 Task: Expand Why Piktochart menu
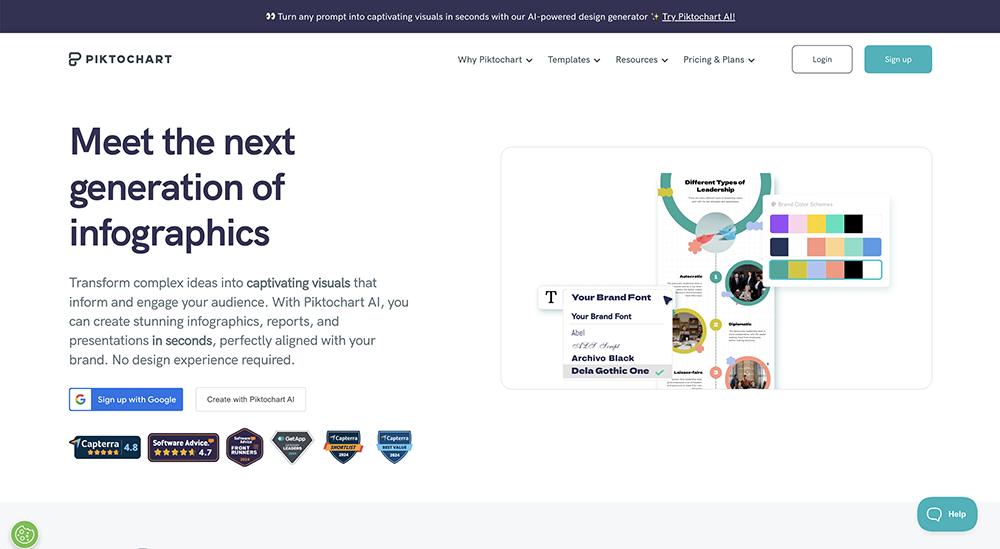pos(495,59)
